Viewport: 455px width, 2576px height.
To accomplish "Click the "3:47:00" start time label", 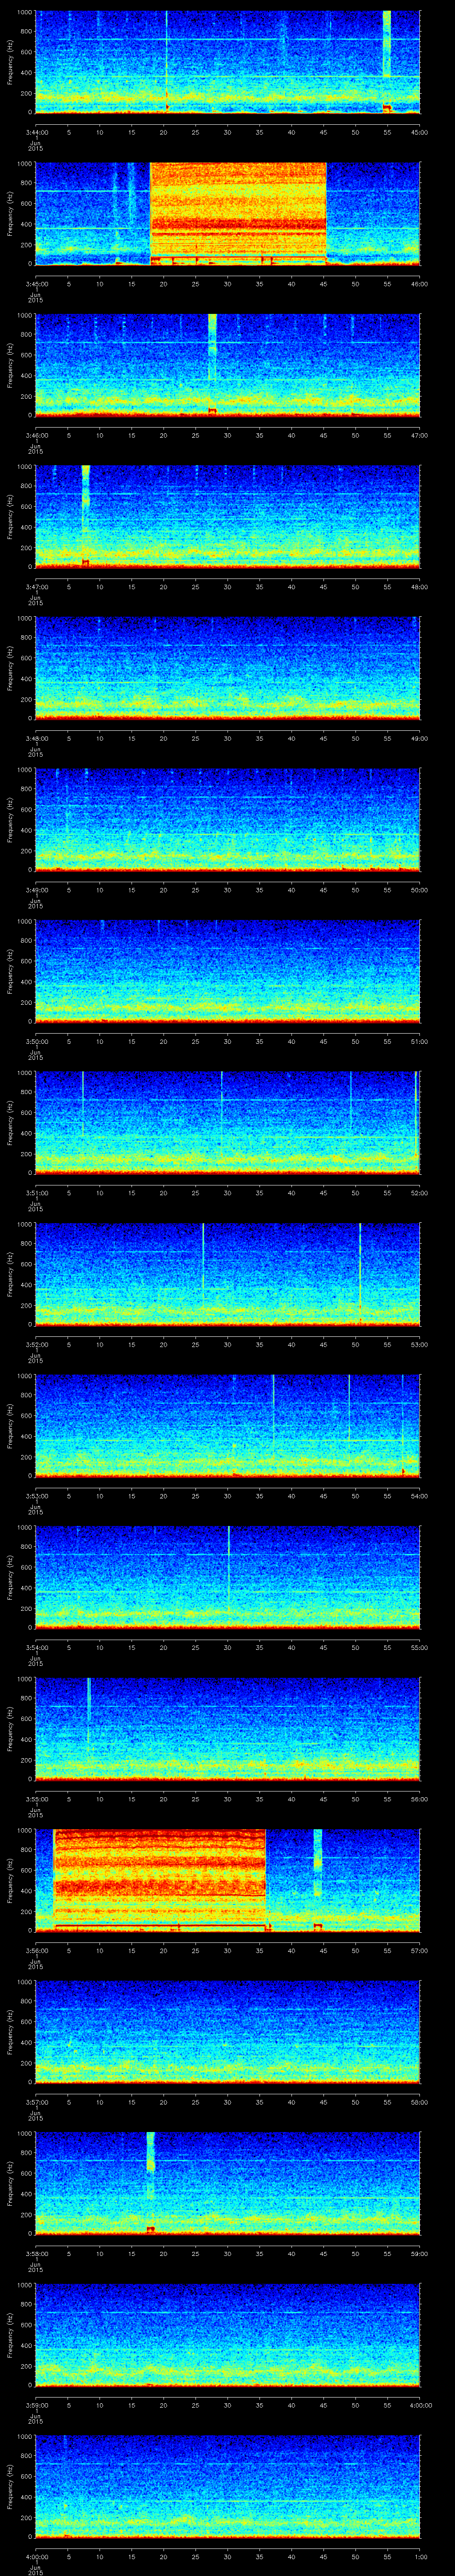I will coord(36,587).
